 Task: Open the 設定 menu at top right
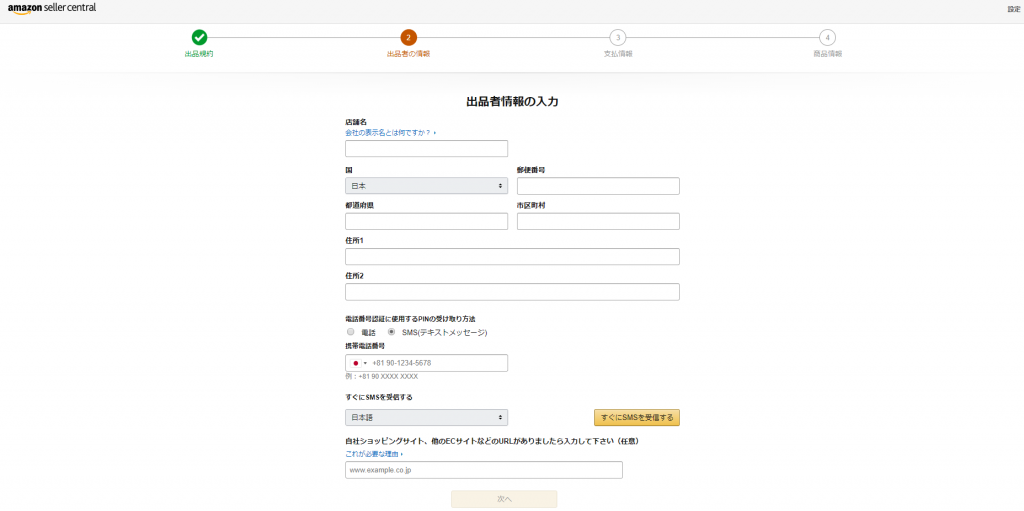click(x=1013, y=9)
